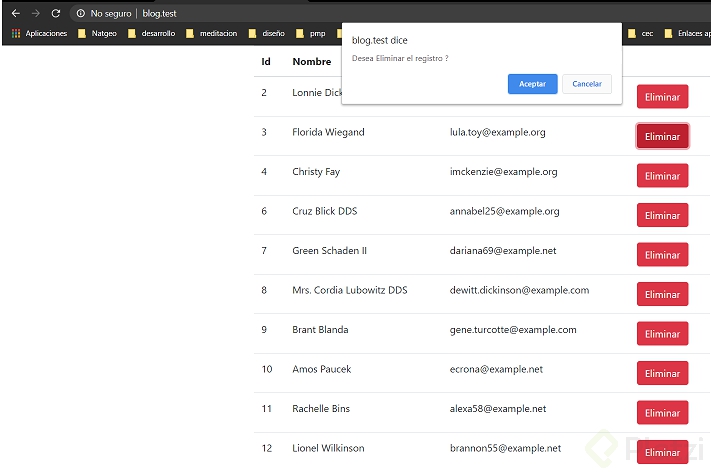The image size is (711, 473).
Task: Click Aceptar in the confirm dialog
Action: [x=532, y=84]
